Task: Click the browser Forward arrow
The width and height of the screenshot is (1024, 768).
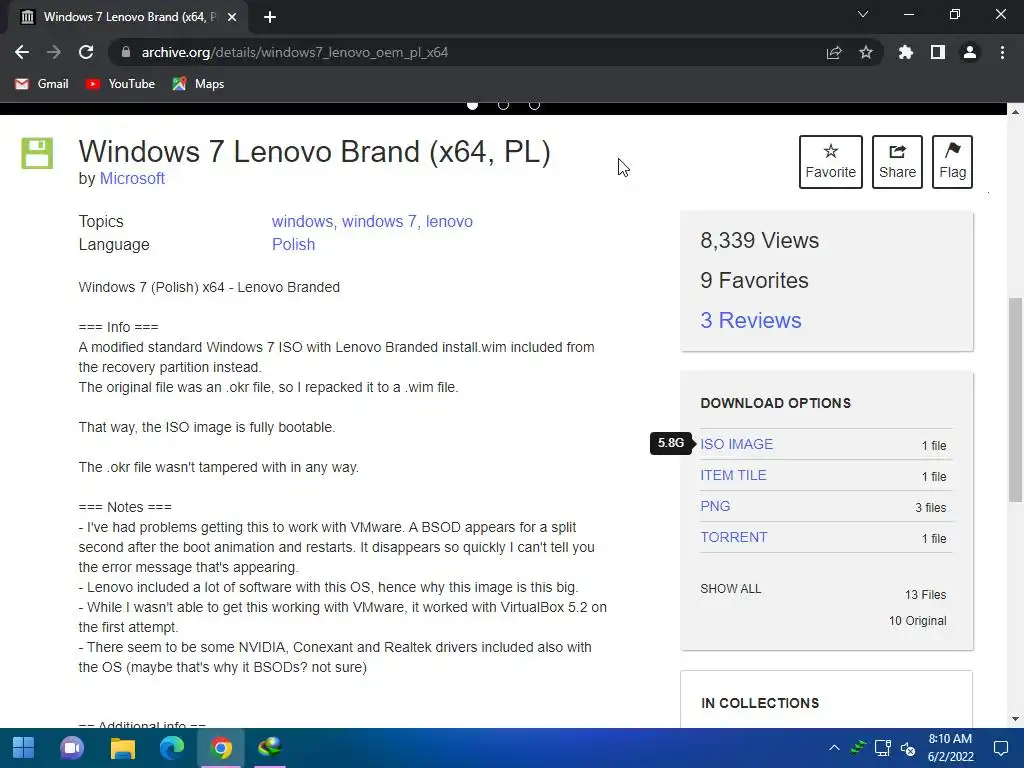Action: click(54, 52)
